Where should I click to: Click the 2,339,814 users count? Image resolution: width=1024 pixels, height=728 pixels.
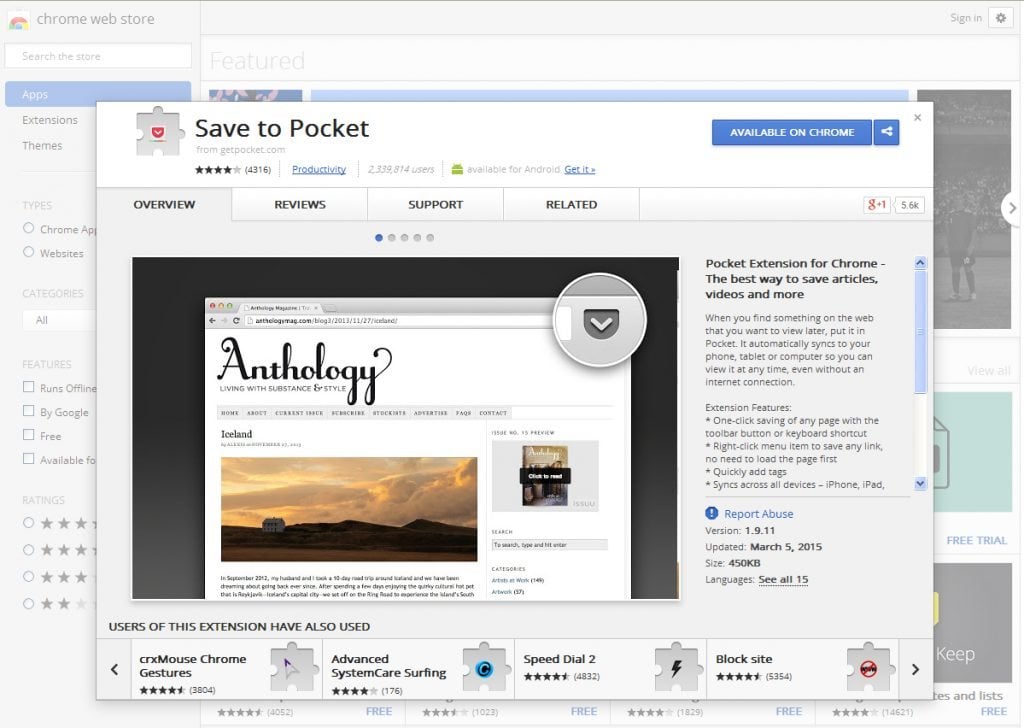pyautogui.click(x=401, y=170)
